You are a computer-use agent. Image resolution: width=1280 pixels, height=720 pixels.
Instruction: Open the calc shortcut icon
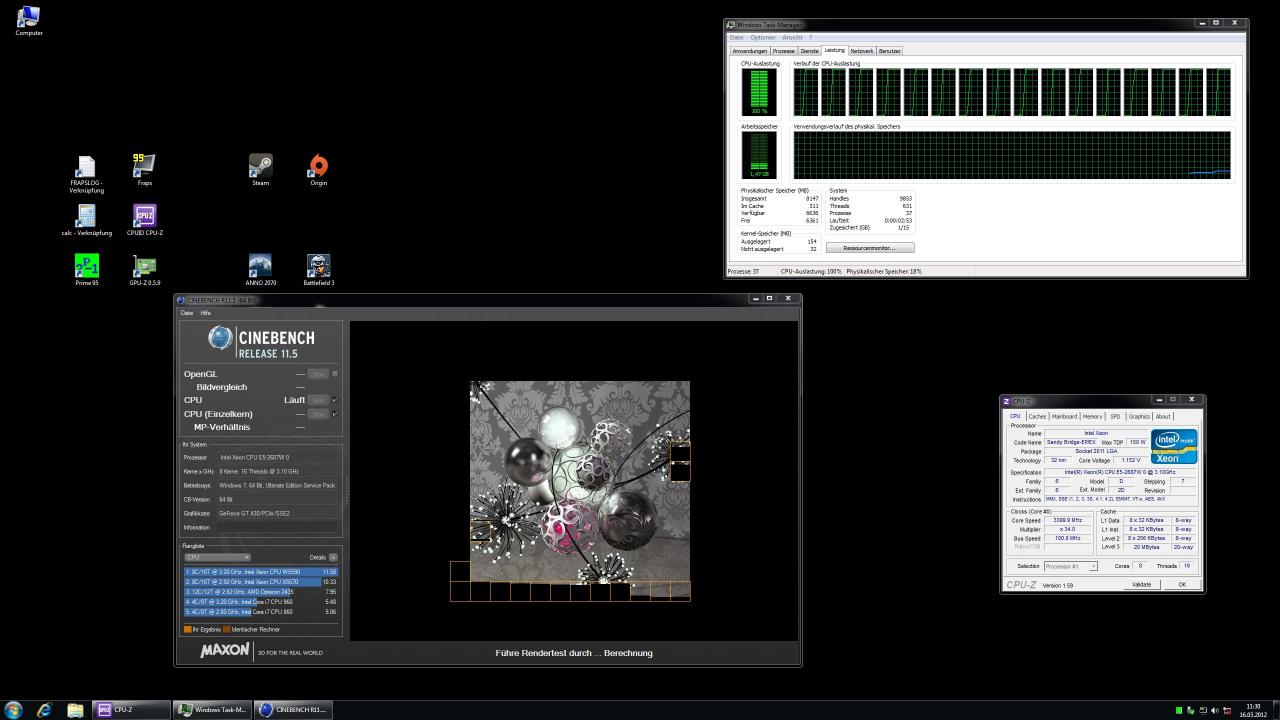tap(86, 220)
